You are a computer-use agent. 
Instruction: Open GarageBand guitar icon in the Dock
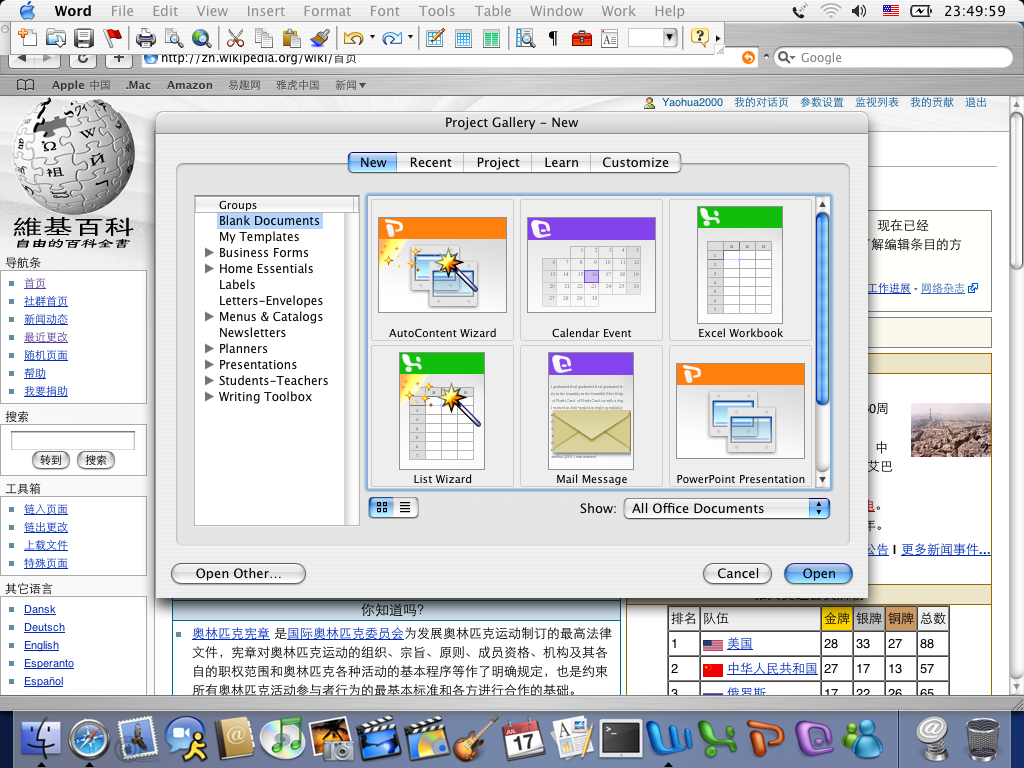[475, 738]
